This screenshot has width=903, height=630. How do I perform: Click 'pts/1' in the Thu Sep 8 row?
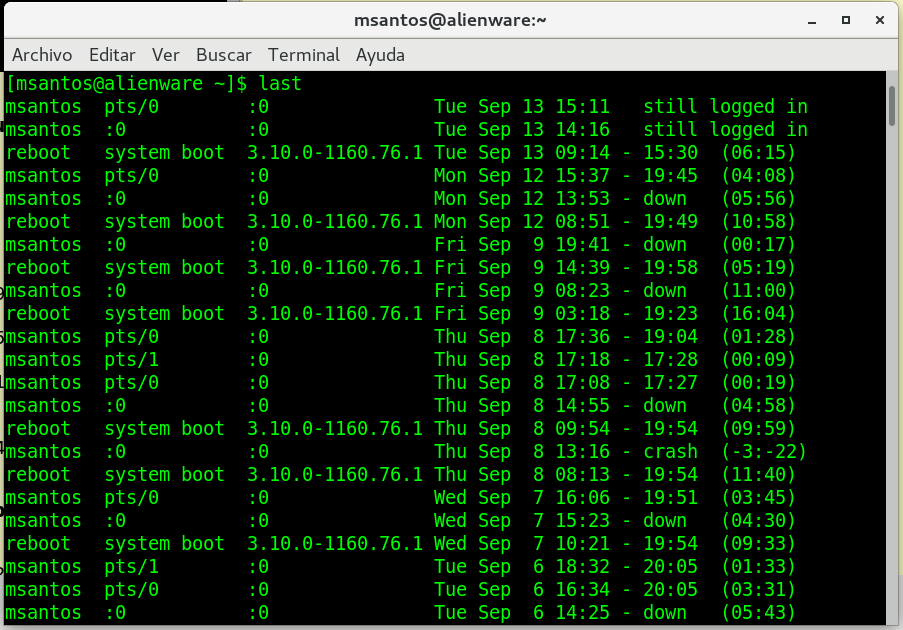tap(131, 360)
